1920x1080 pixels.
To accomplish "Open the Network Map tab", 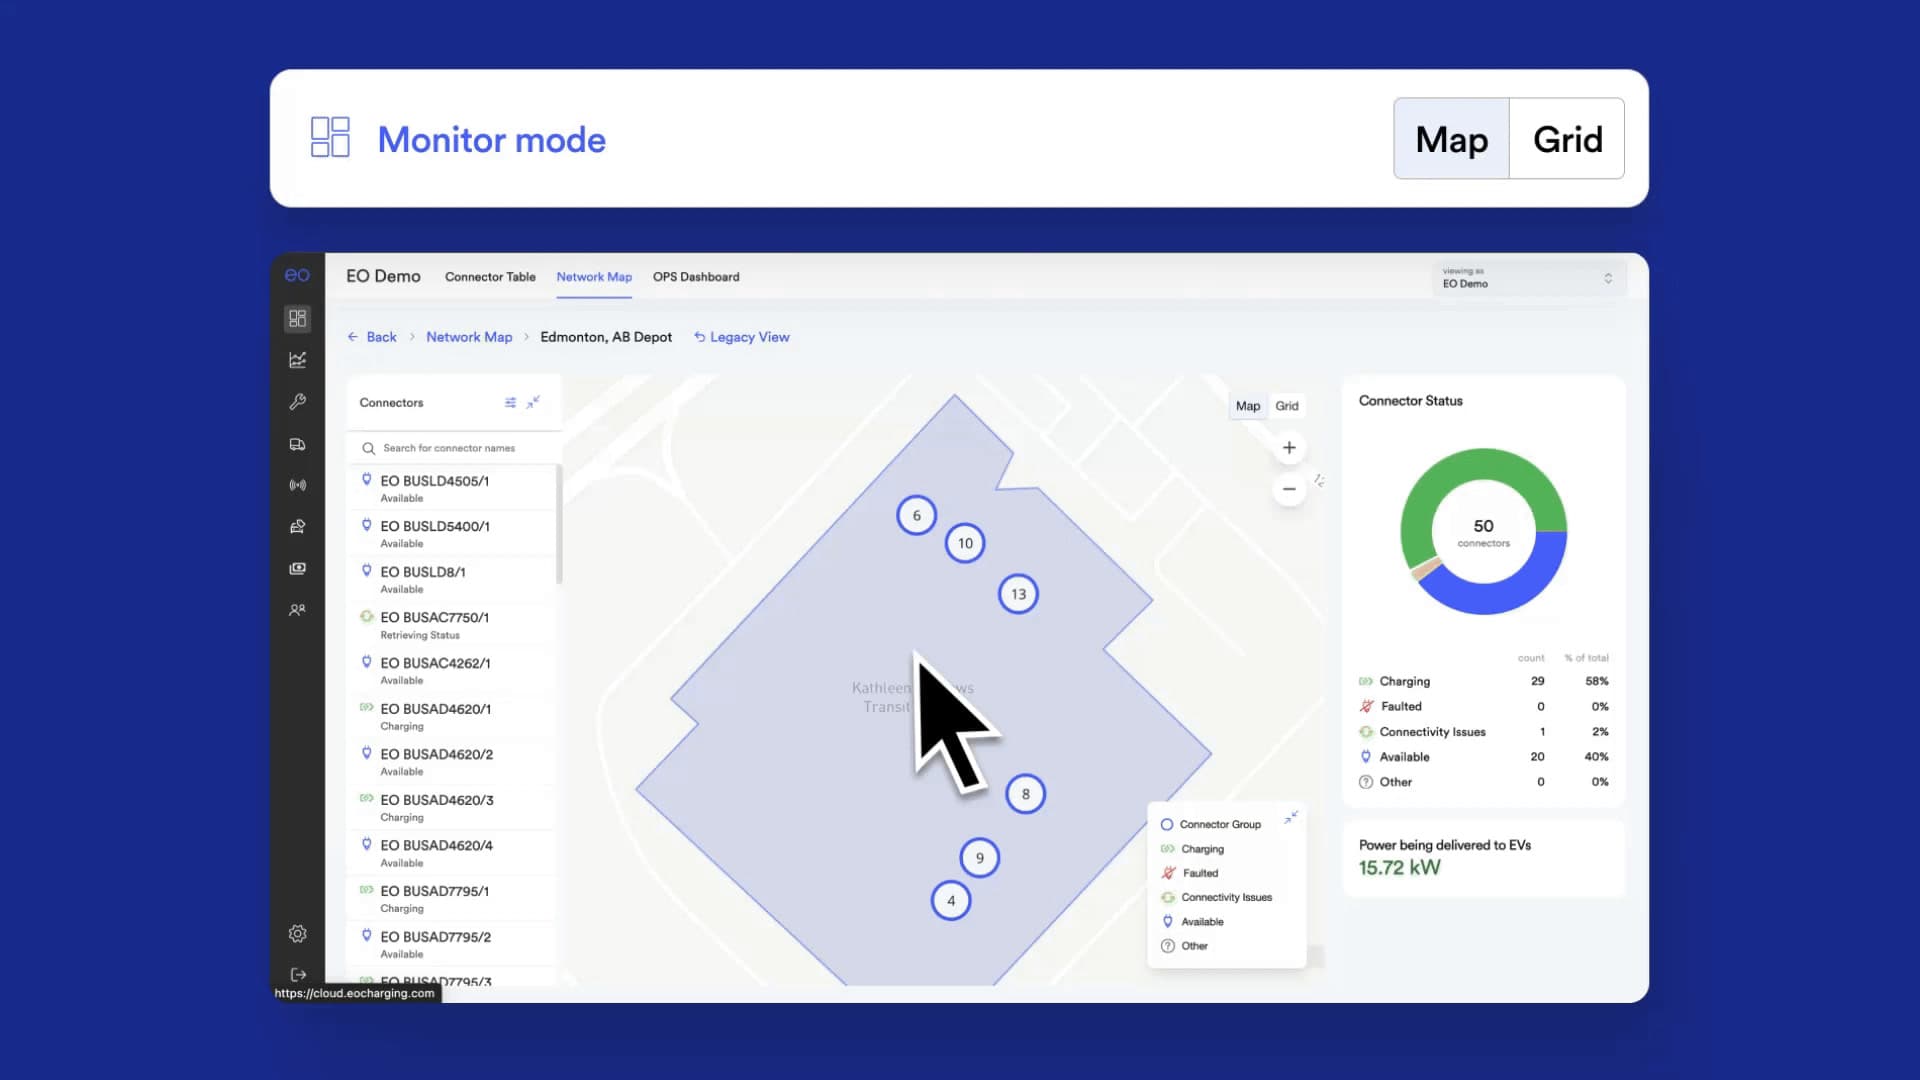I will (594, 277).
